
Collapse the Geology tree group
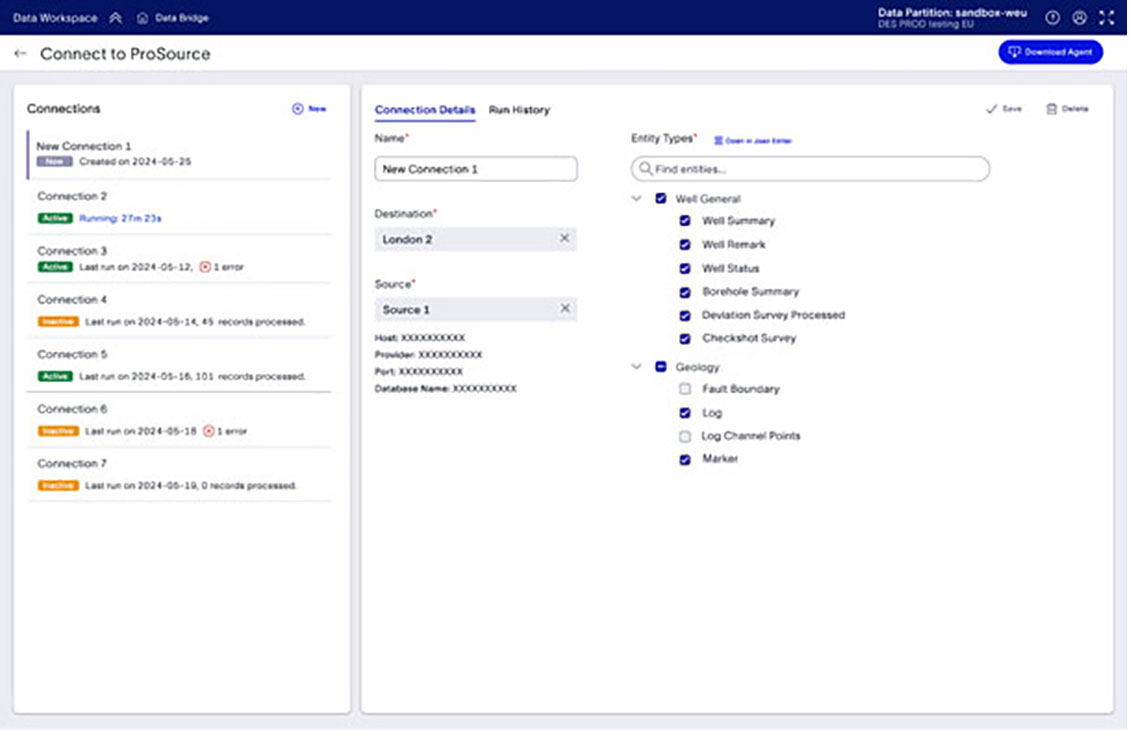[x=637, y=367]
